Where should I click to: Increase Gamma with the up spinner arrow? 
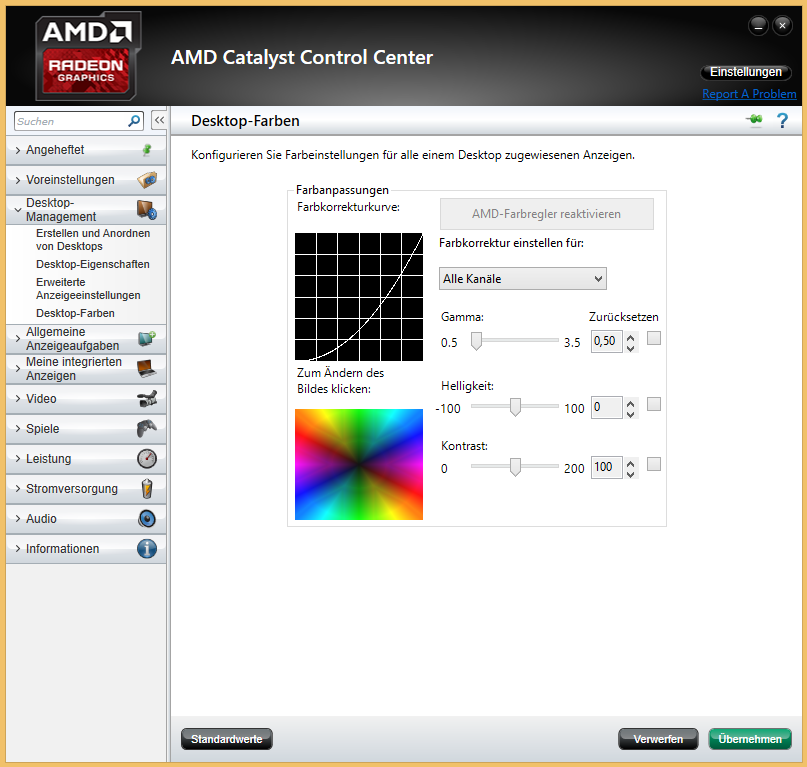(630, 338)
